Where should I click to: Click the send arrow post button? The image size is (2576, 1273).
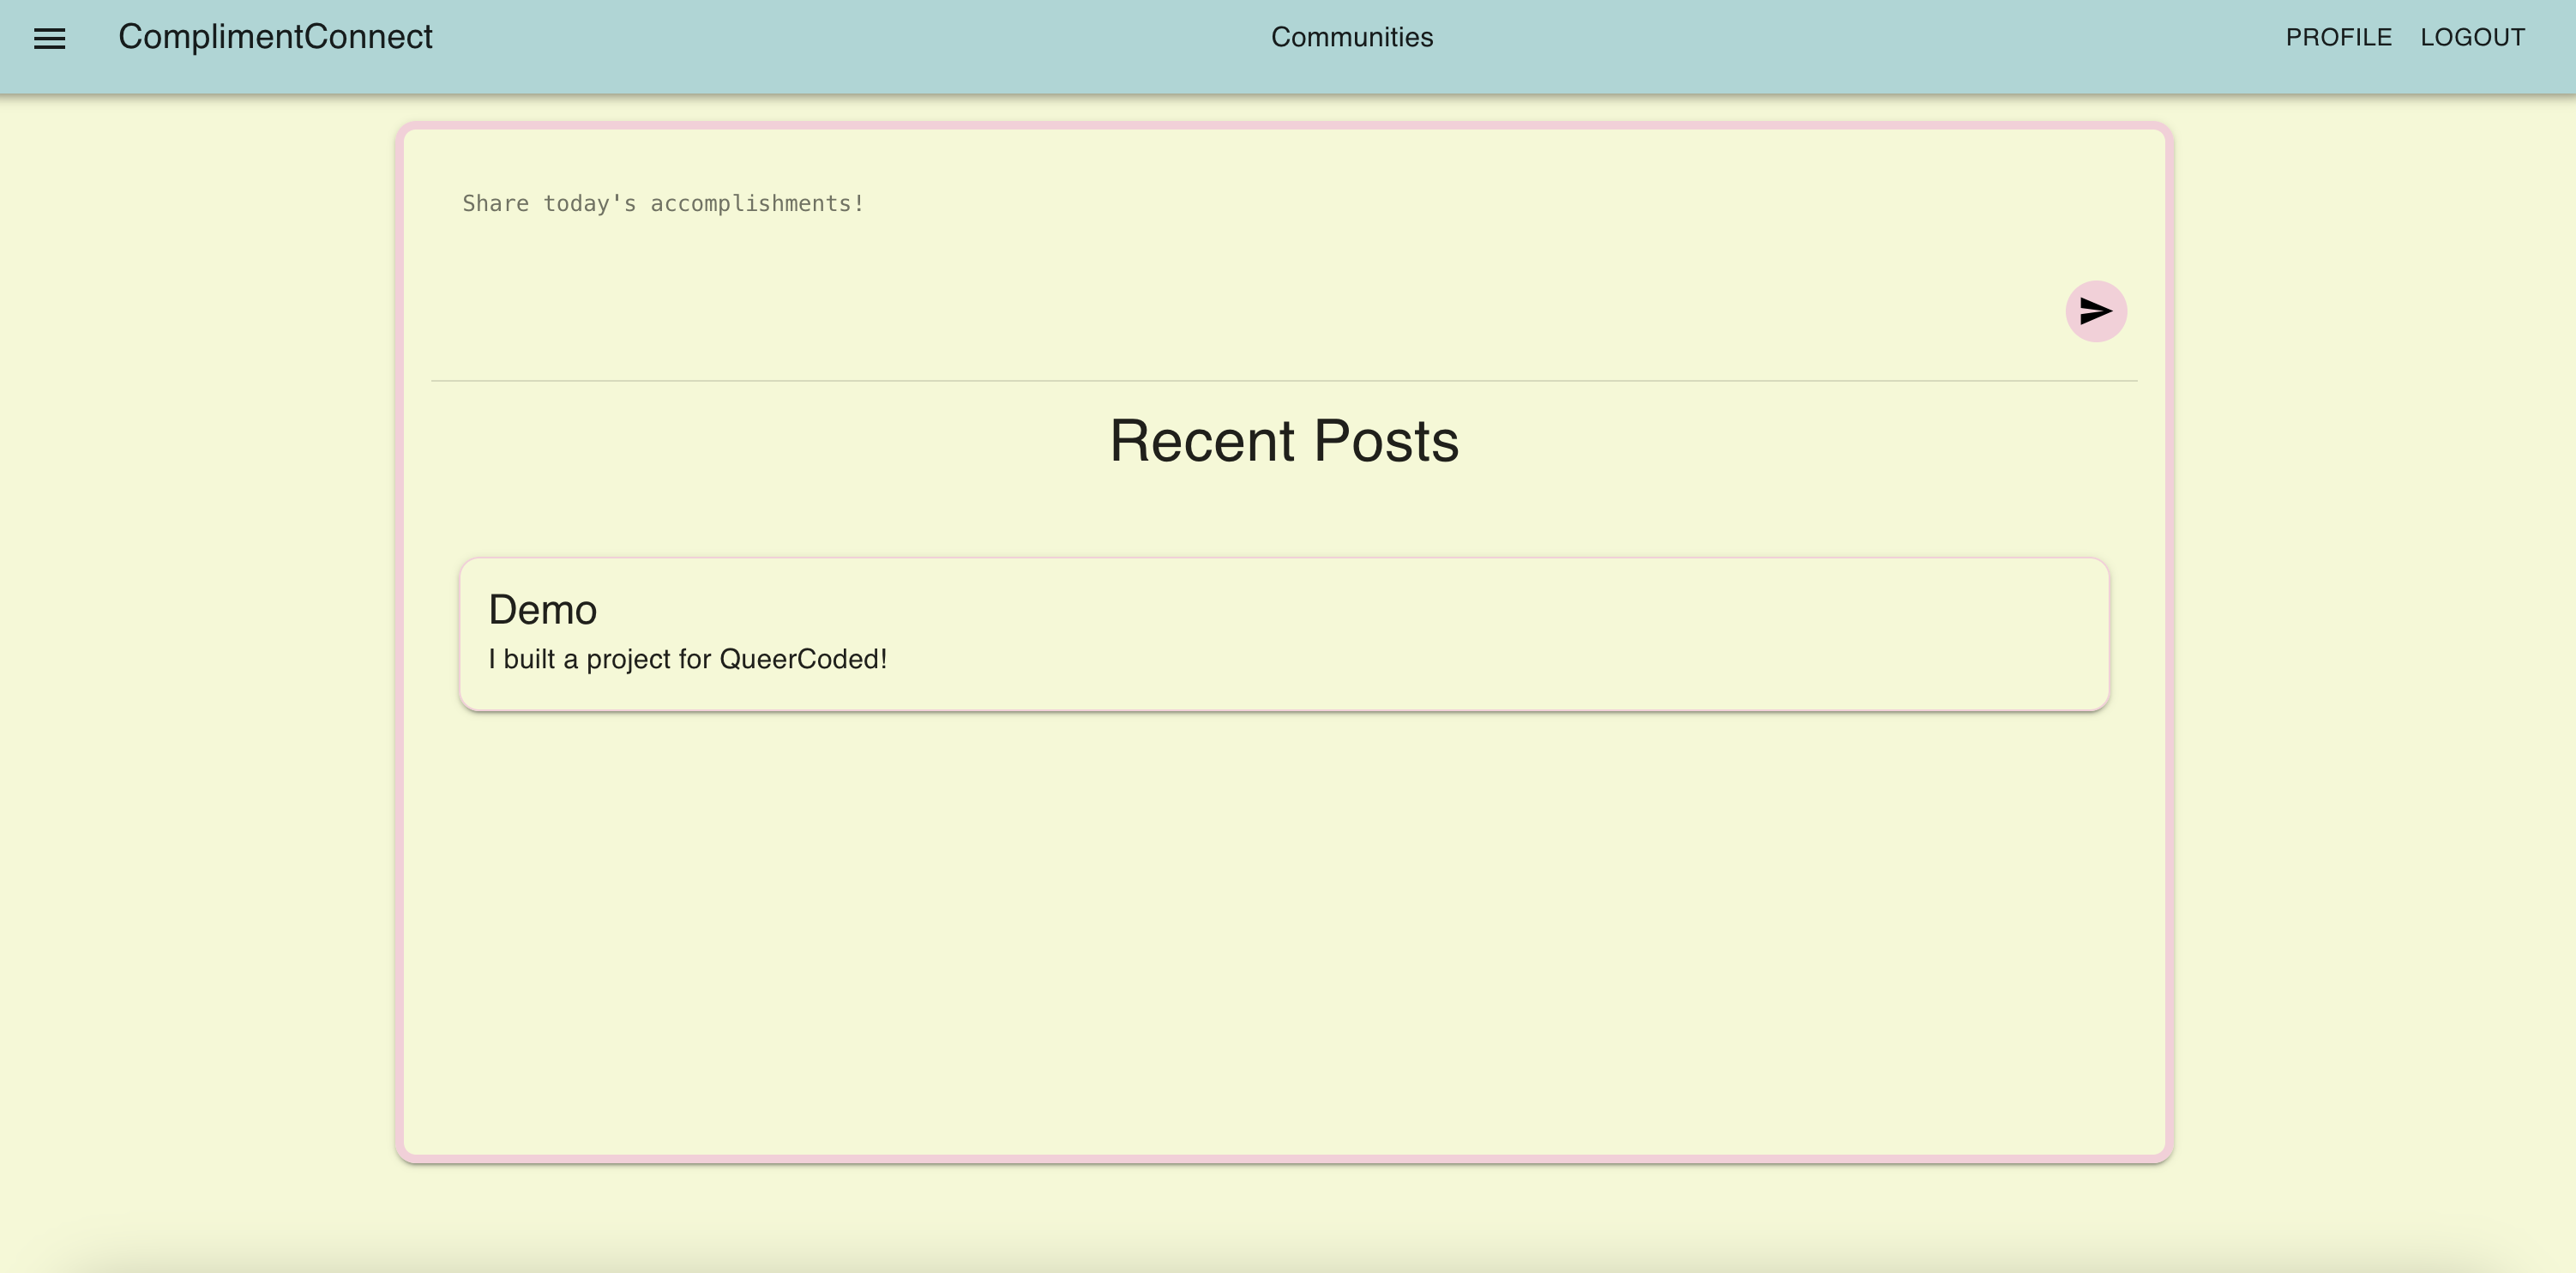[x=2095, y=311]
